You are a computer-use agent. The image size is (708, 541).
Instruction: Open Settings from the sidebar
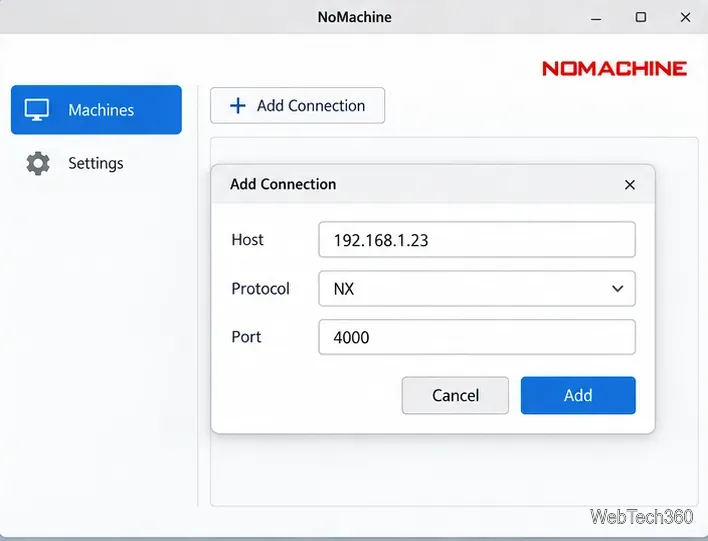pyautogui.click(x=96, y=163)
